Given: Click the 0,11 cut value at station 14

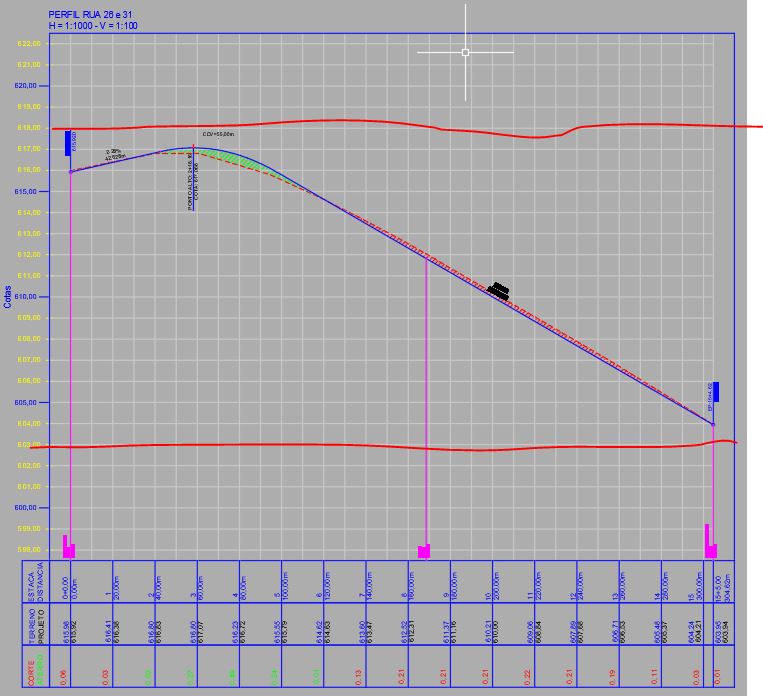Looking at the screenshot, I should [x=654, y=677].
